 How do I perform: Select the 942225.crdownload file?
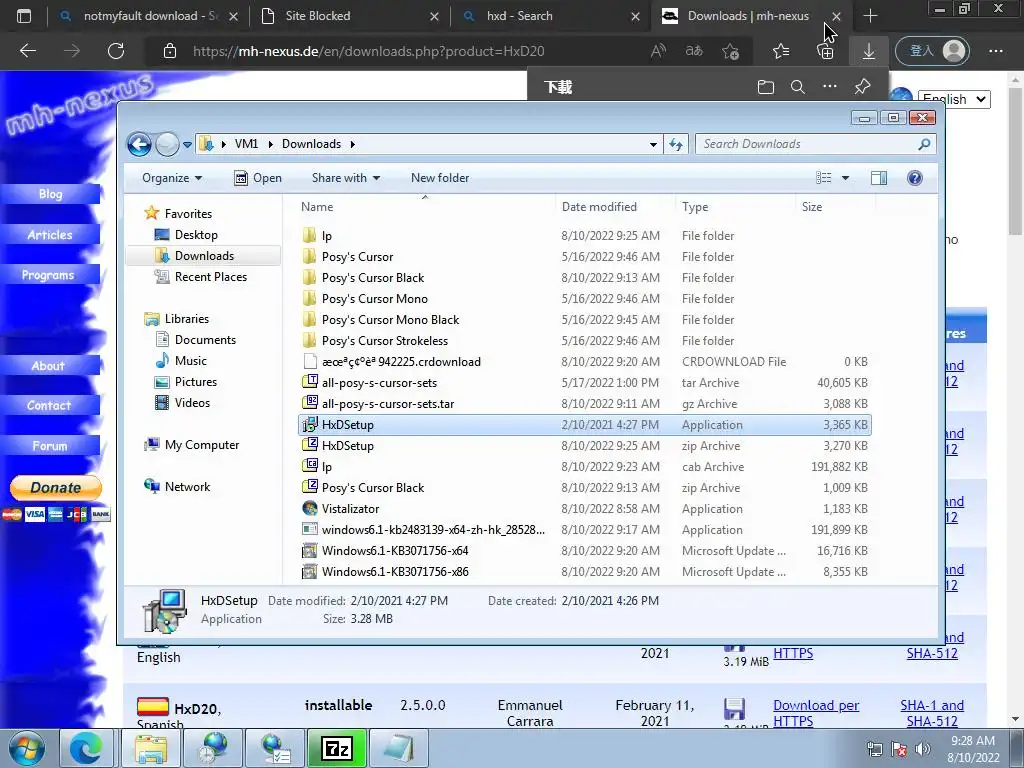coord(401,361)
